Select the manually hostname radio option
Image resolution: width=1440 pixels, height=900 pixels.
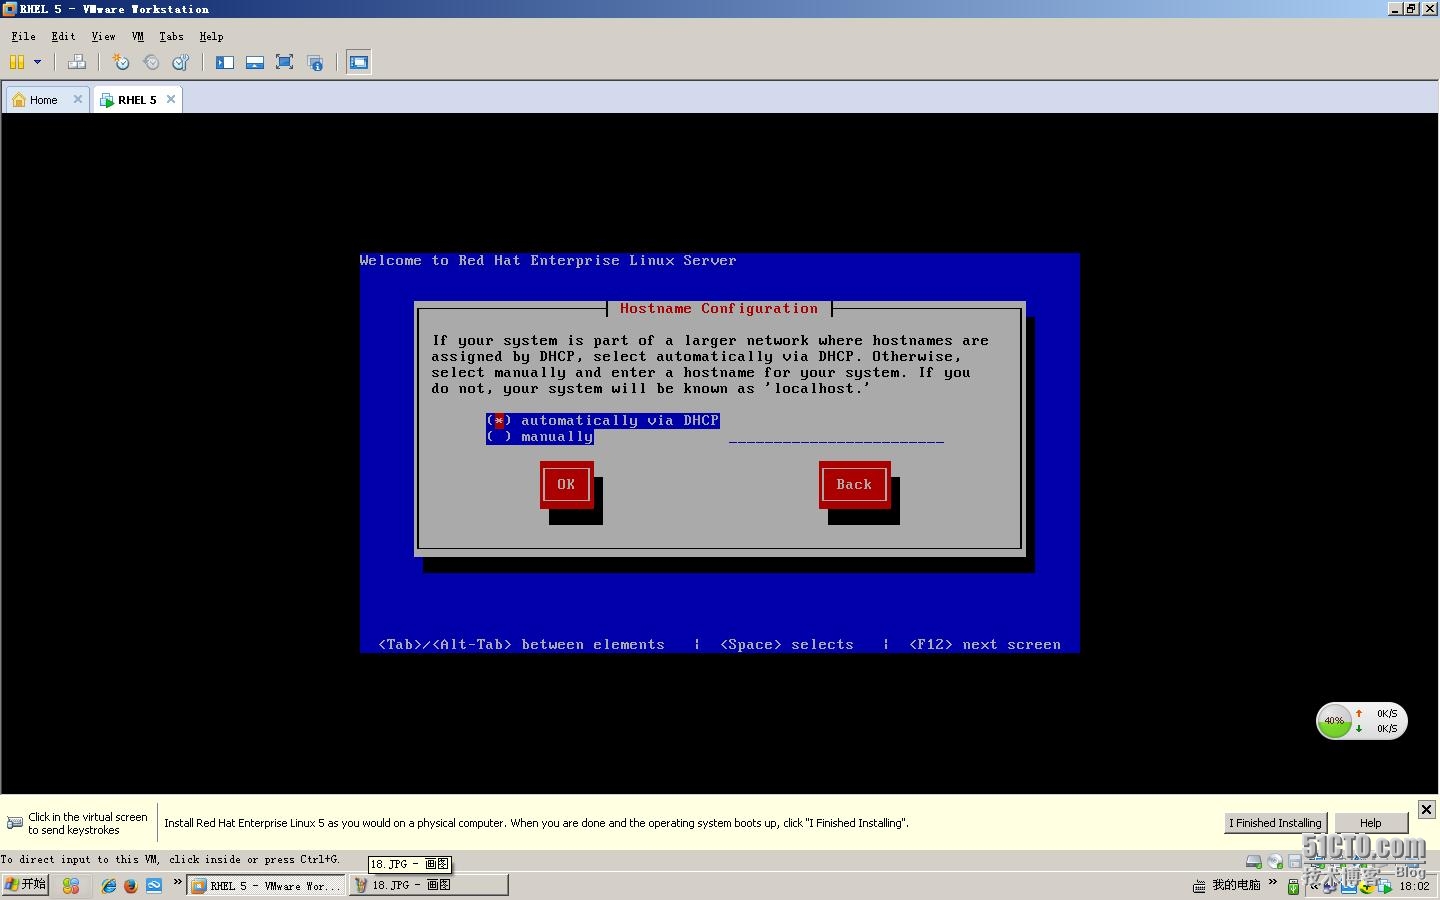540,437
